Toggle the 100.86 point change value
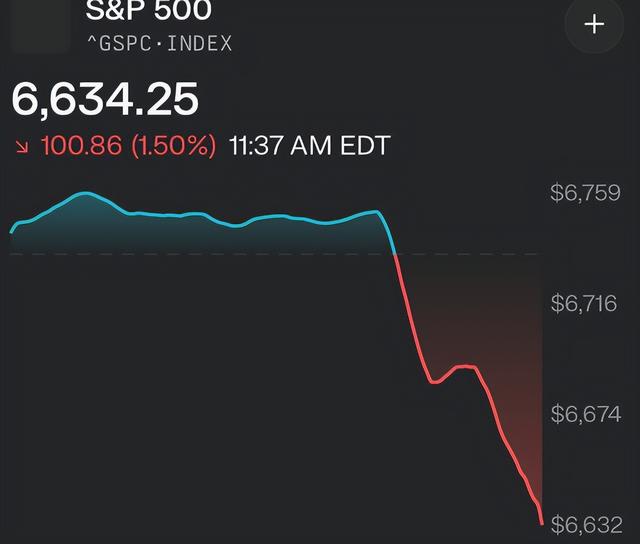The height and width of the screenshot is (544, 640). (x=80, y=146)
